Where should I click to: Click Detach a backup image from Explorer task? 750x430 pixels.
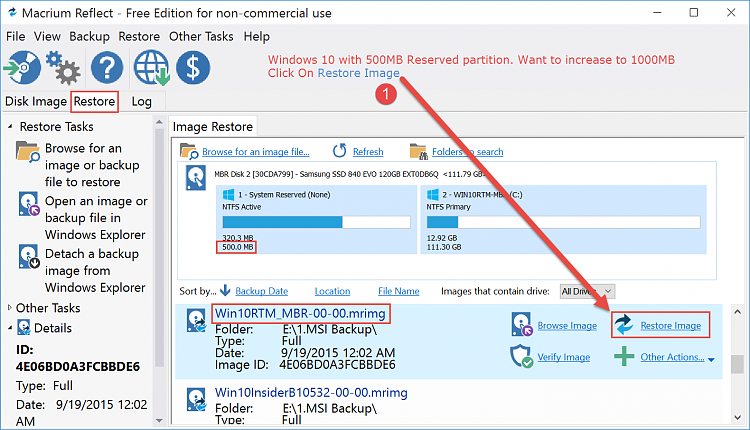pyautogui.click(x=95, y=270)
